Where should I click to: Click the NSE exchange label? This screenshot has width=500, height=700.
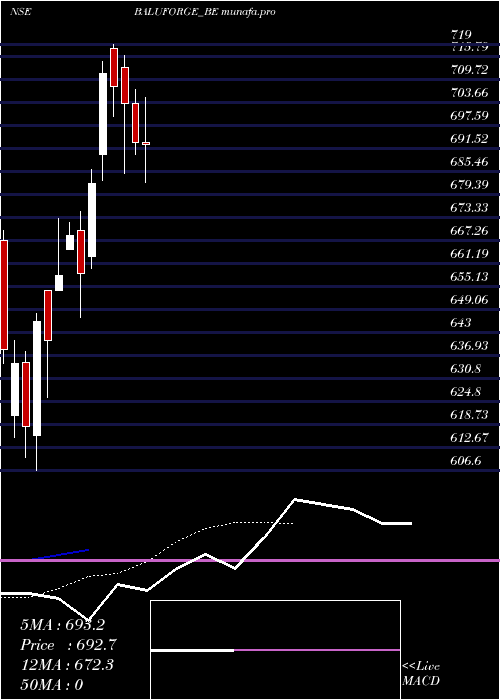[x=20, y=12]
